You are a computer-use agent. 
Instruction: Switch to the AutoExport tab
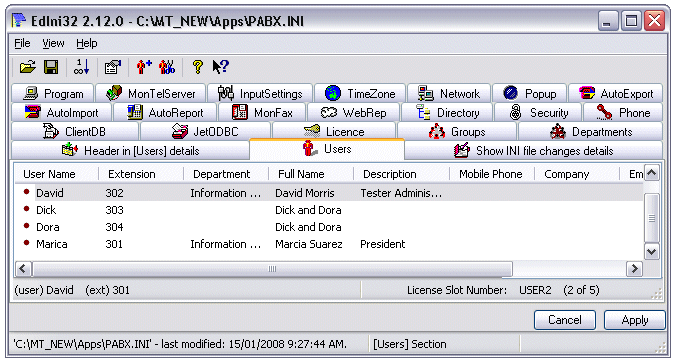(616, 93)
